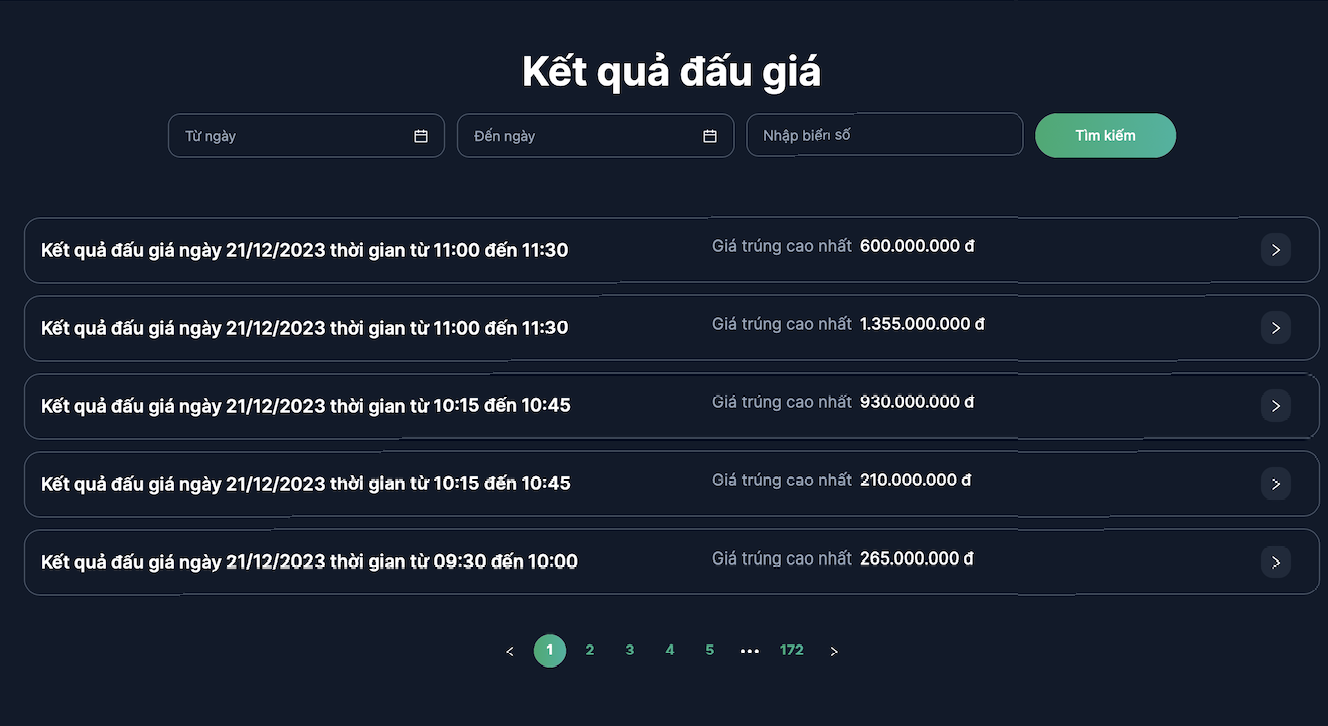The image size is (1328, 726).
Task: Open arrow for 210.000.000 đ result
Action: [1276, 484]
